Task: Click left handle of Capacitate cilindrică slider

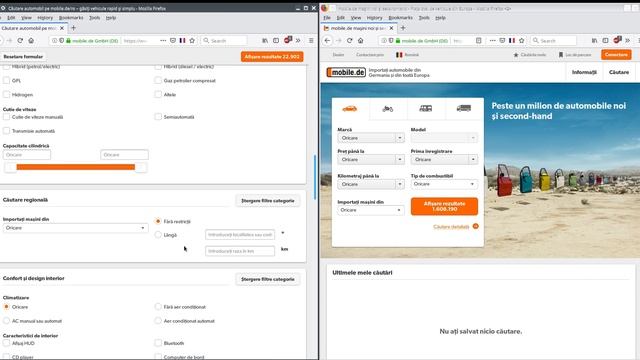Action: click(10, 167)
